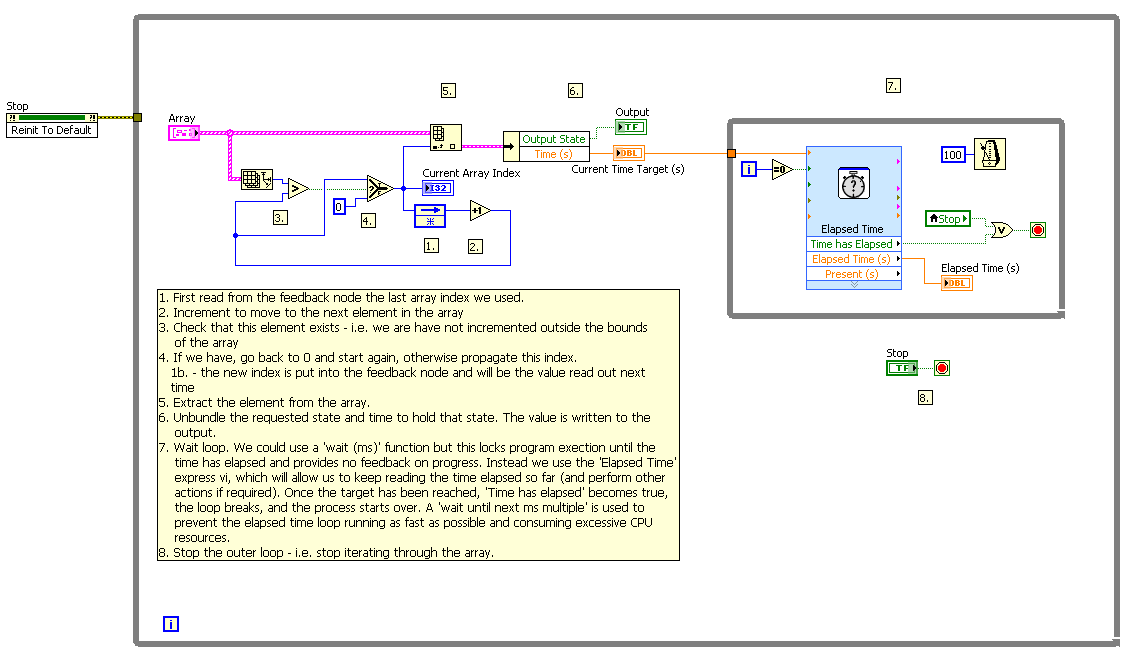Click the 100 numeric constant
The height and width of the screenshot is (664, 1141).
pyautogui.click(x=953, y=153)
